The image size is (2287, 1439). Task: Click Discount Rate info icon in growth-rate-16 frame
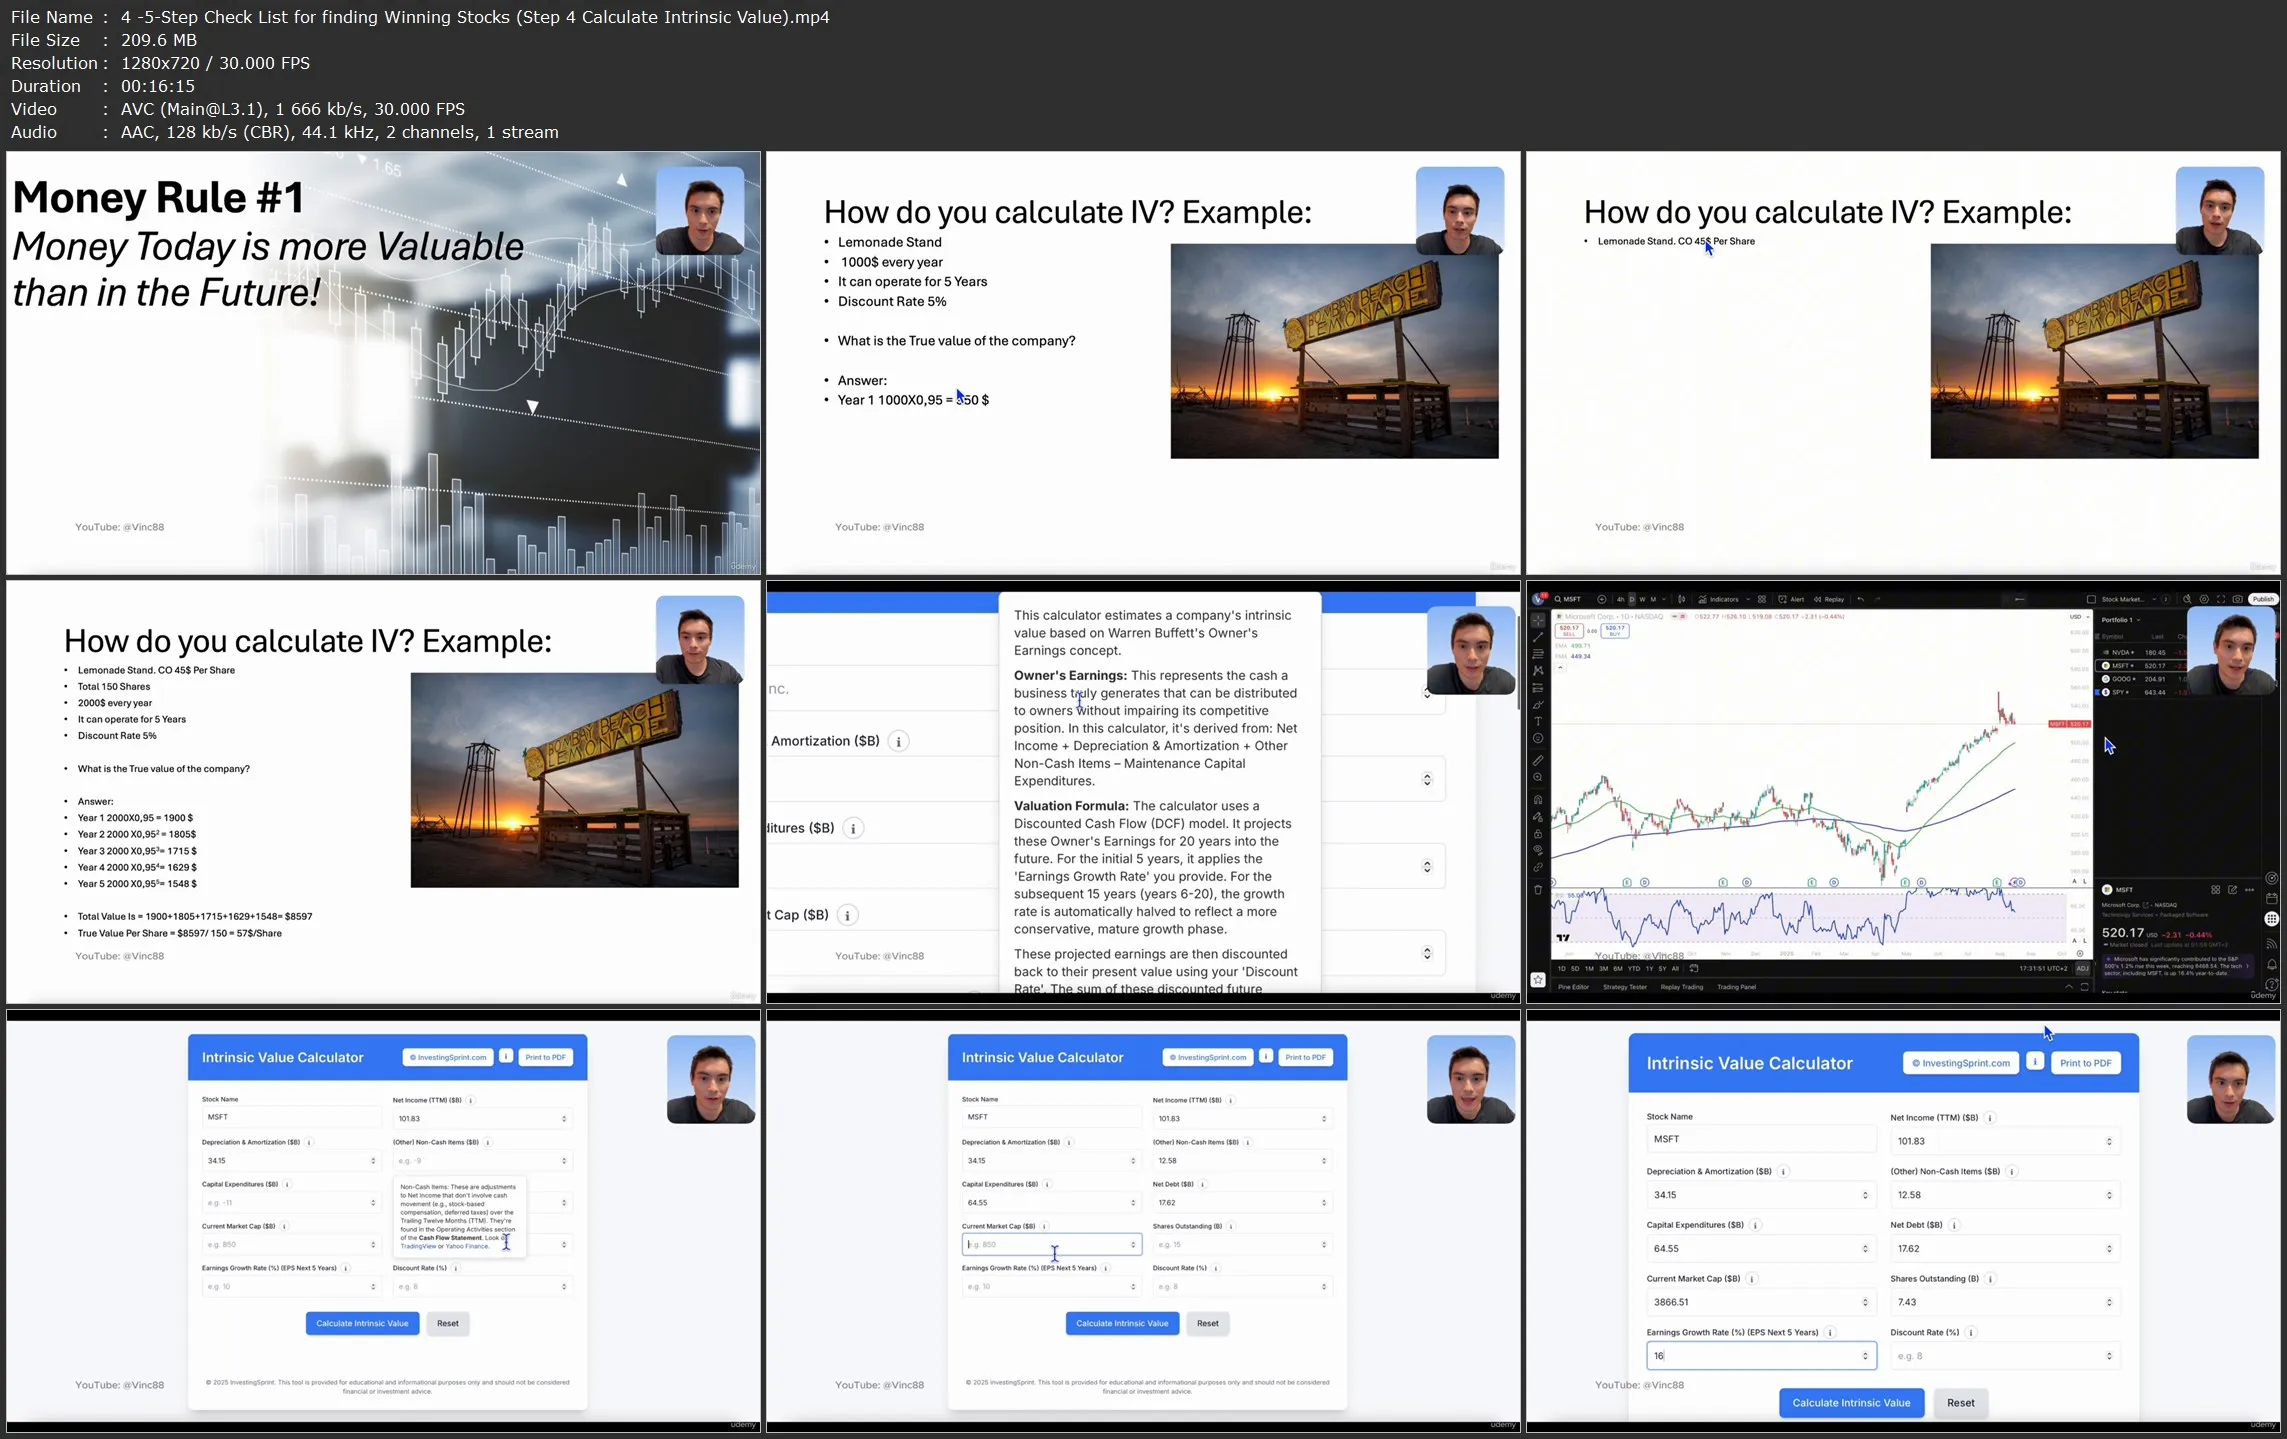coord(1971,1332)
